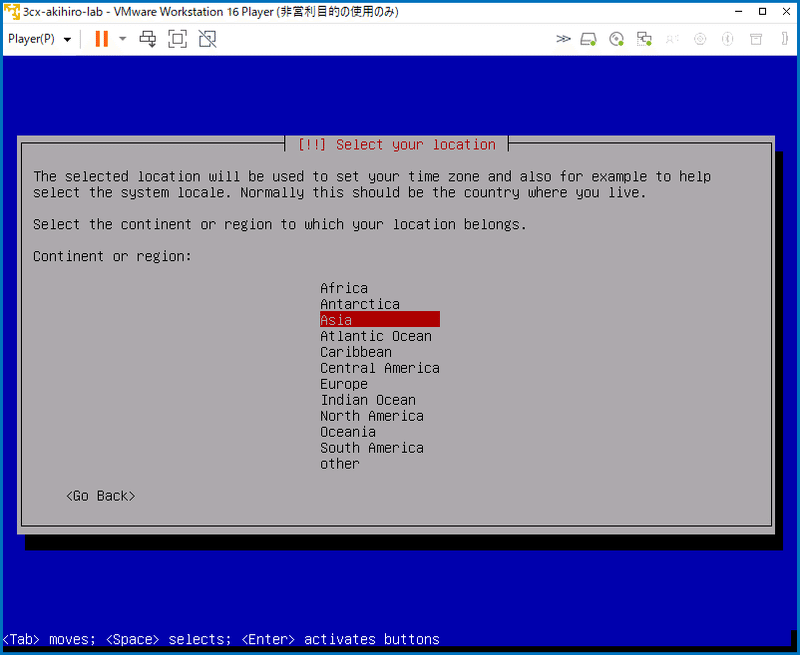Select Antarctica from the region list
This screenshot has width=800, height=655.
[x=360, y=304]
